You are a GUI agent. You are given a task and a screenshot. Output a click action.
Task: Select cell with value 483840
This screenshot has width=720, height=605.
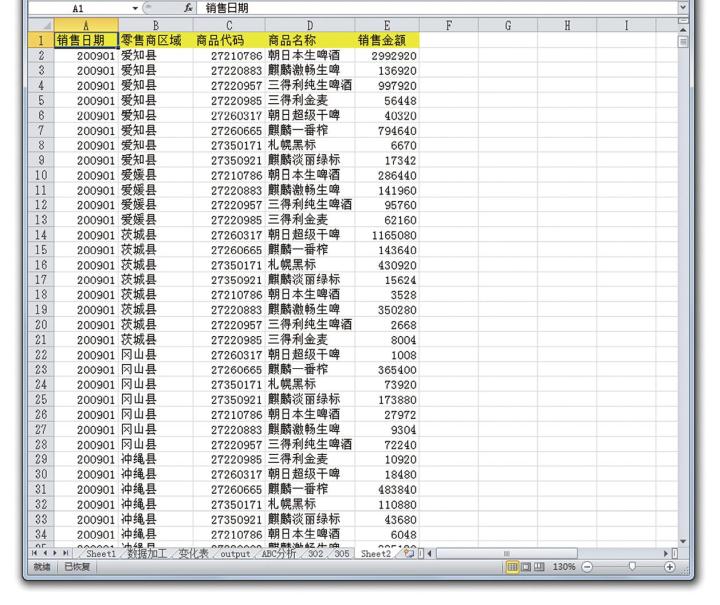387,489
